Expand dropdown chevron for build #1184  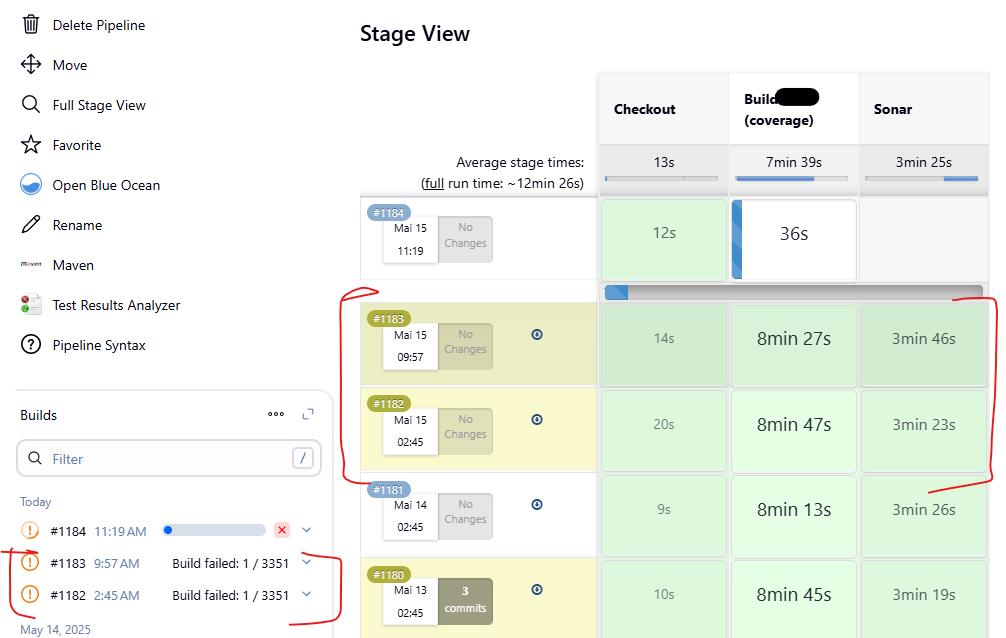click(x=306, y=530)
